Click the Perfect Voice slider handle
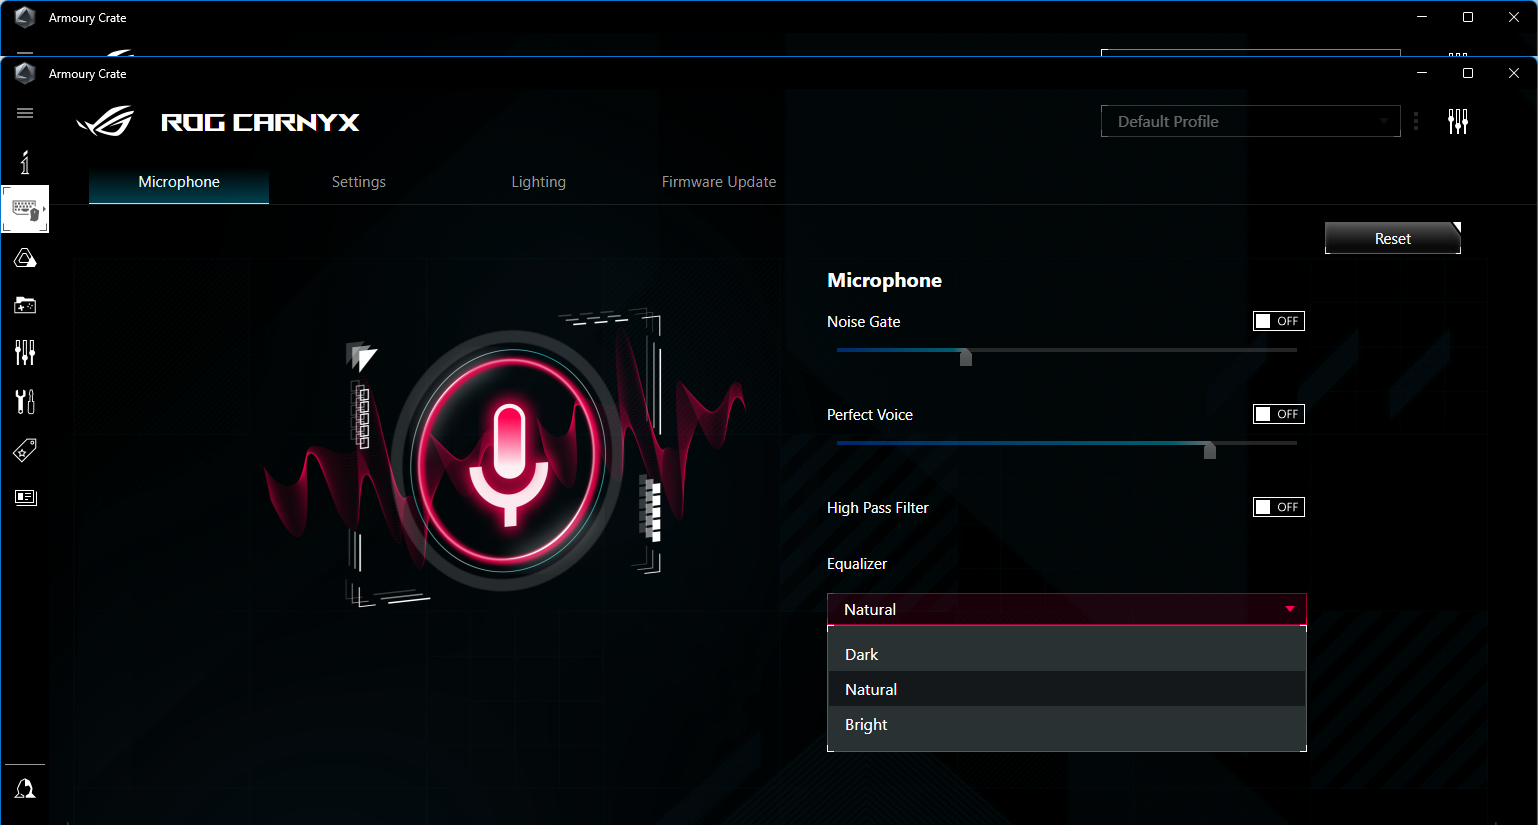Image resolution: width=1538 pixels, height=825 pixels. pos(1210,450)
